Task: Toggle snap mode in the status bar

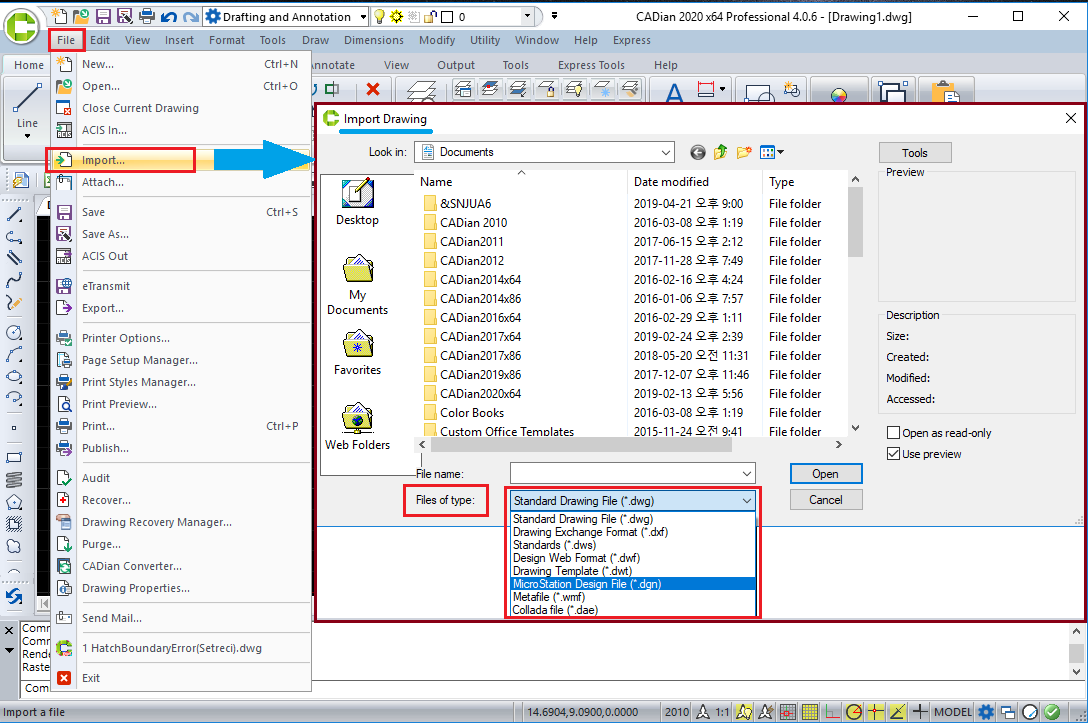Action: click(788, 711)
